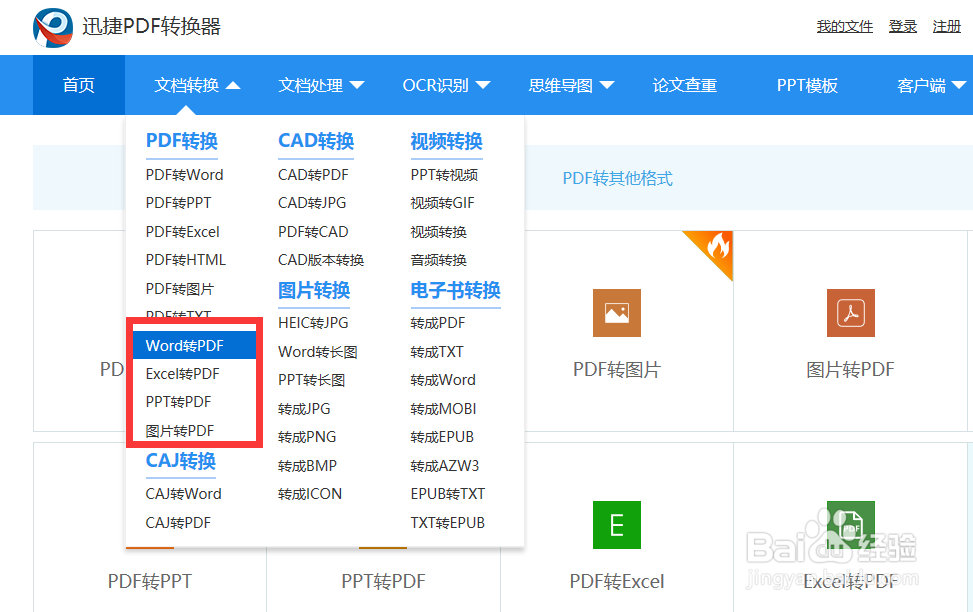
Task: Open 我的文件 link
Action: [x=845, y=26]
